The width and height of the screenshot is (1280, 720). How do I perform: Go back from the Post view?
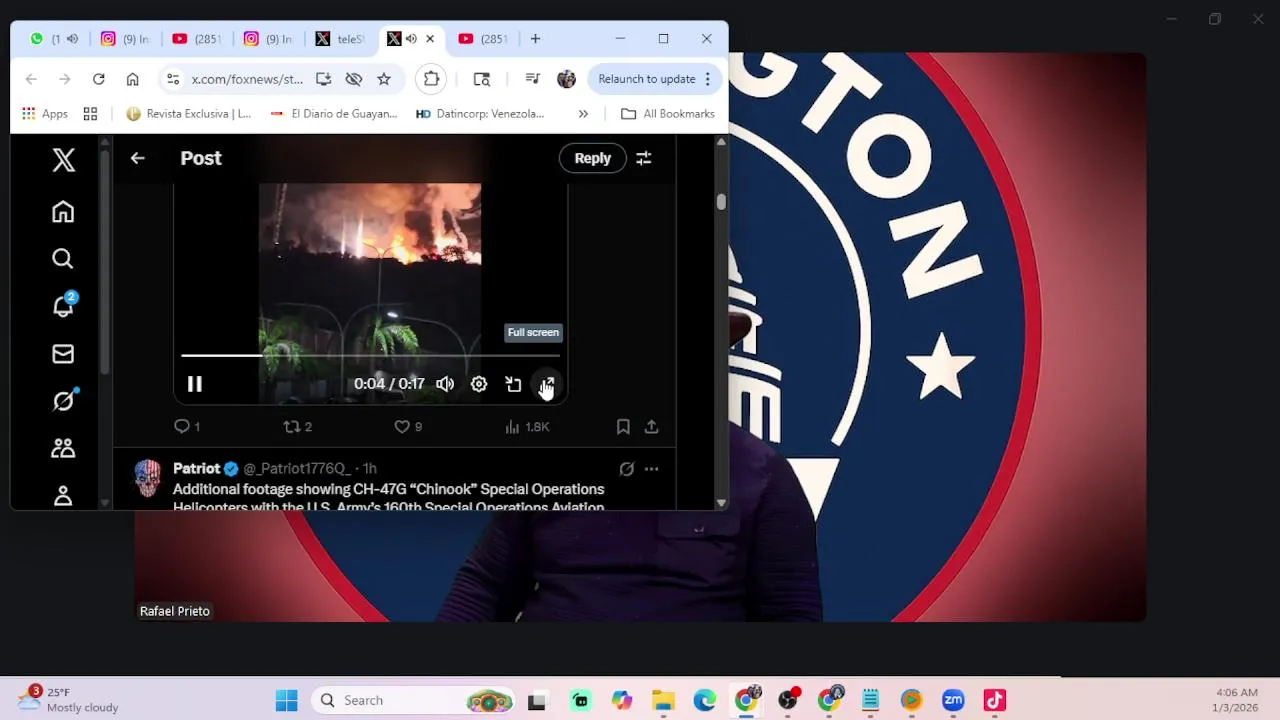[138, 158]
